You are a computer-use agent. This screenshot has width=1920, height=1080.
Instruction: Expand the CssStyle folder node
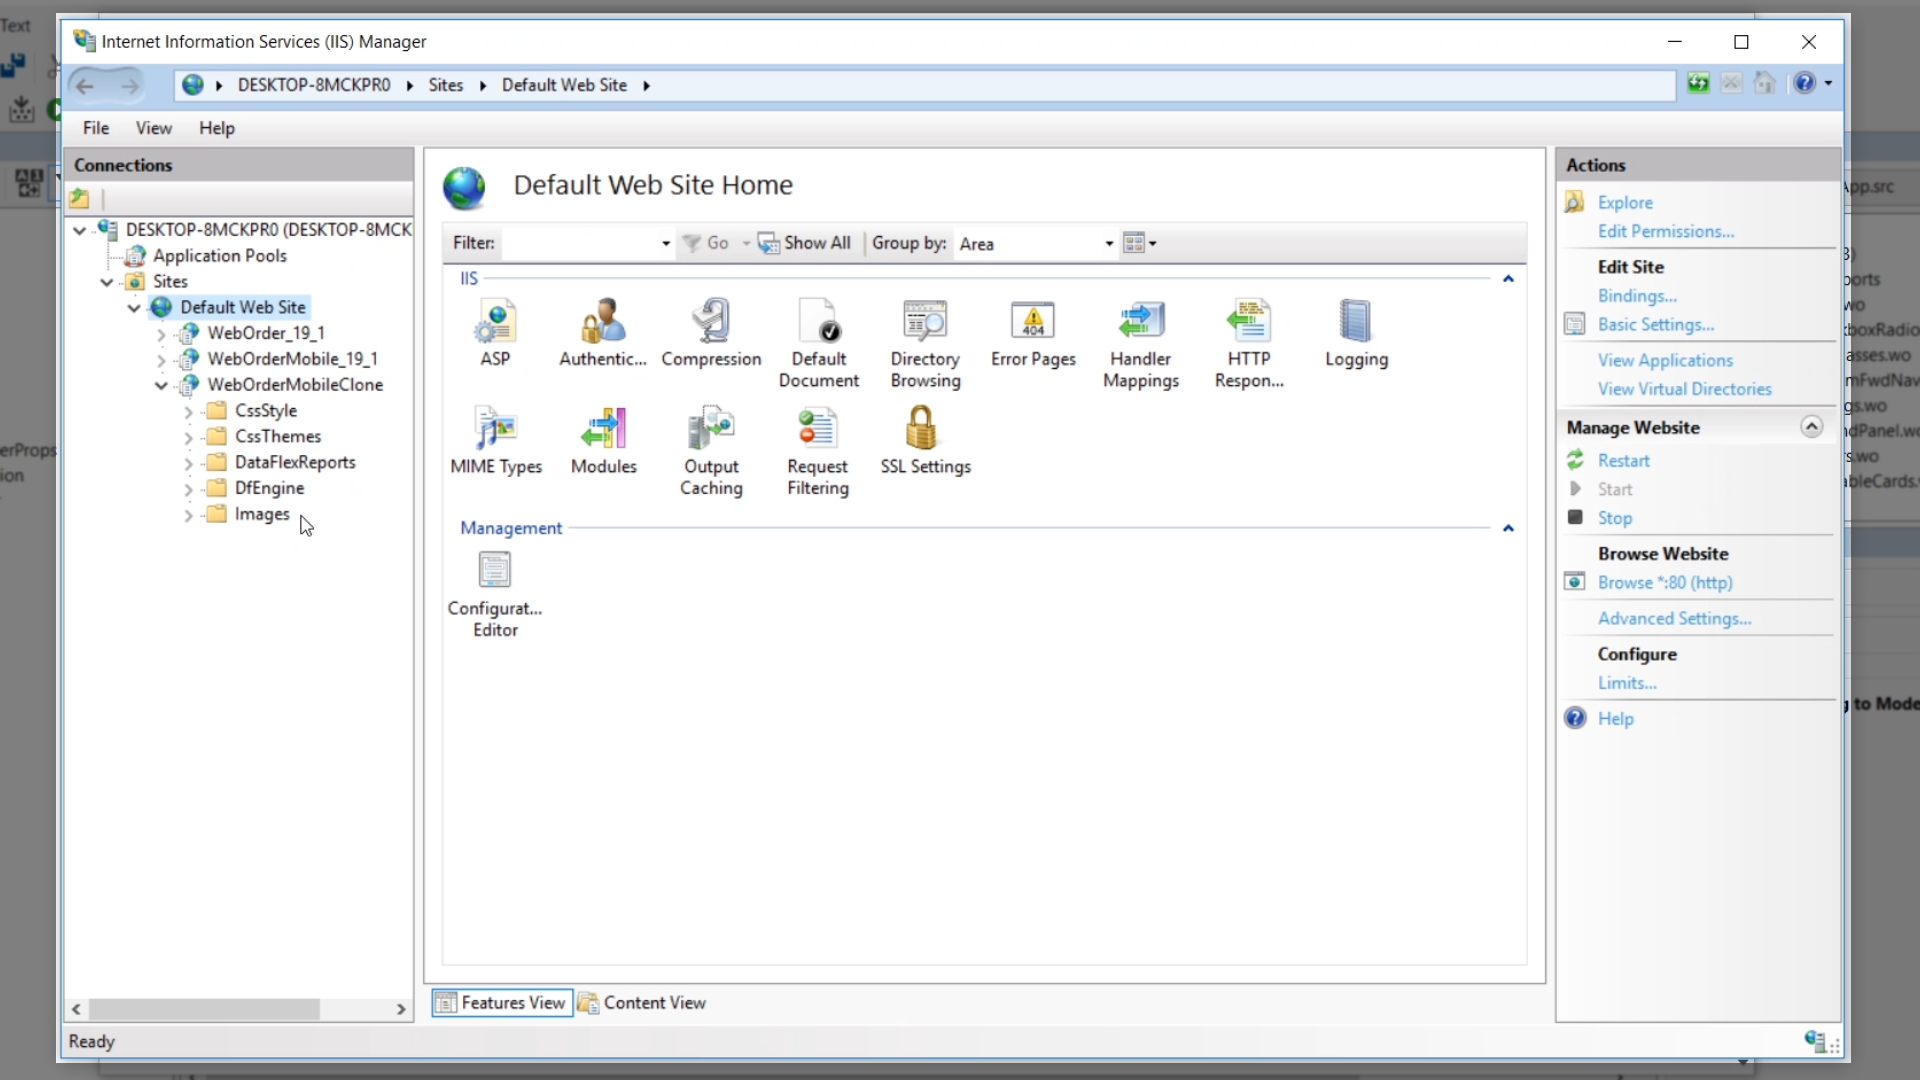pyautogui.click(x=188, y=411)
